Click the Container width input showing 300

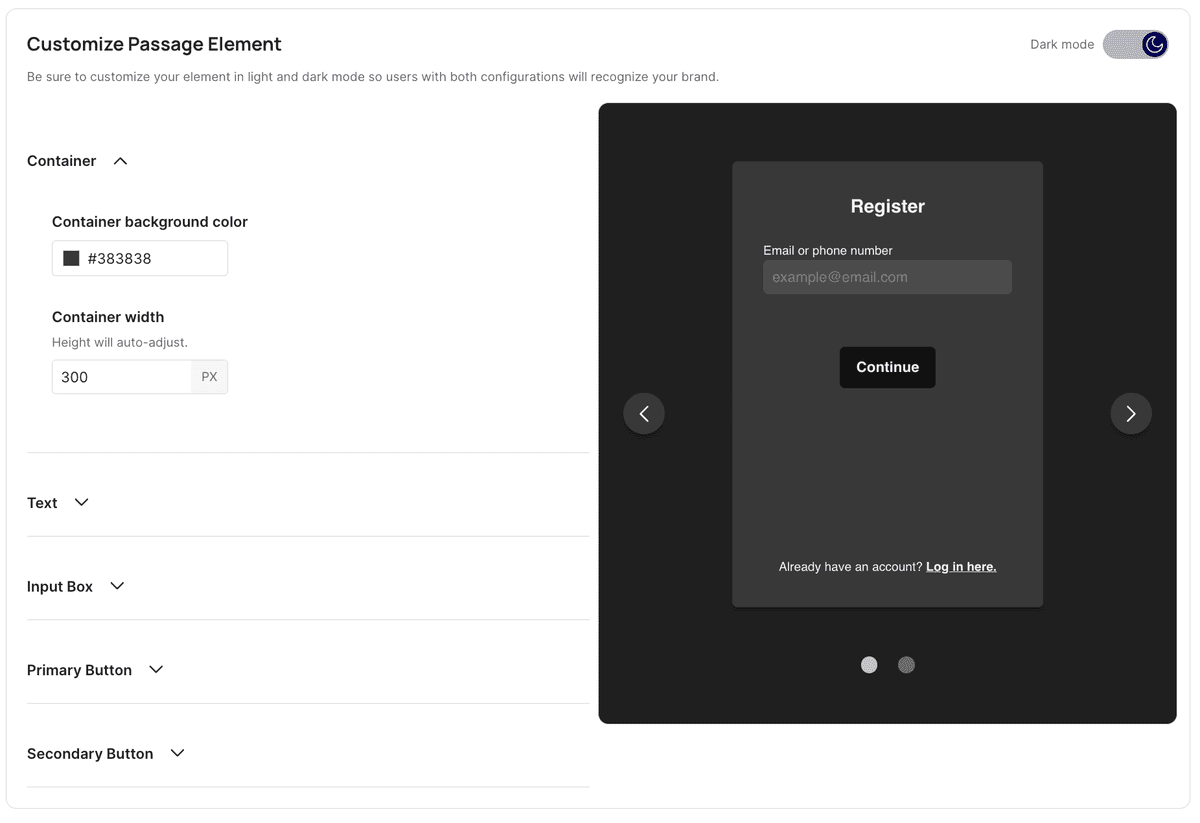tap(121, 377)
